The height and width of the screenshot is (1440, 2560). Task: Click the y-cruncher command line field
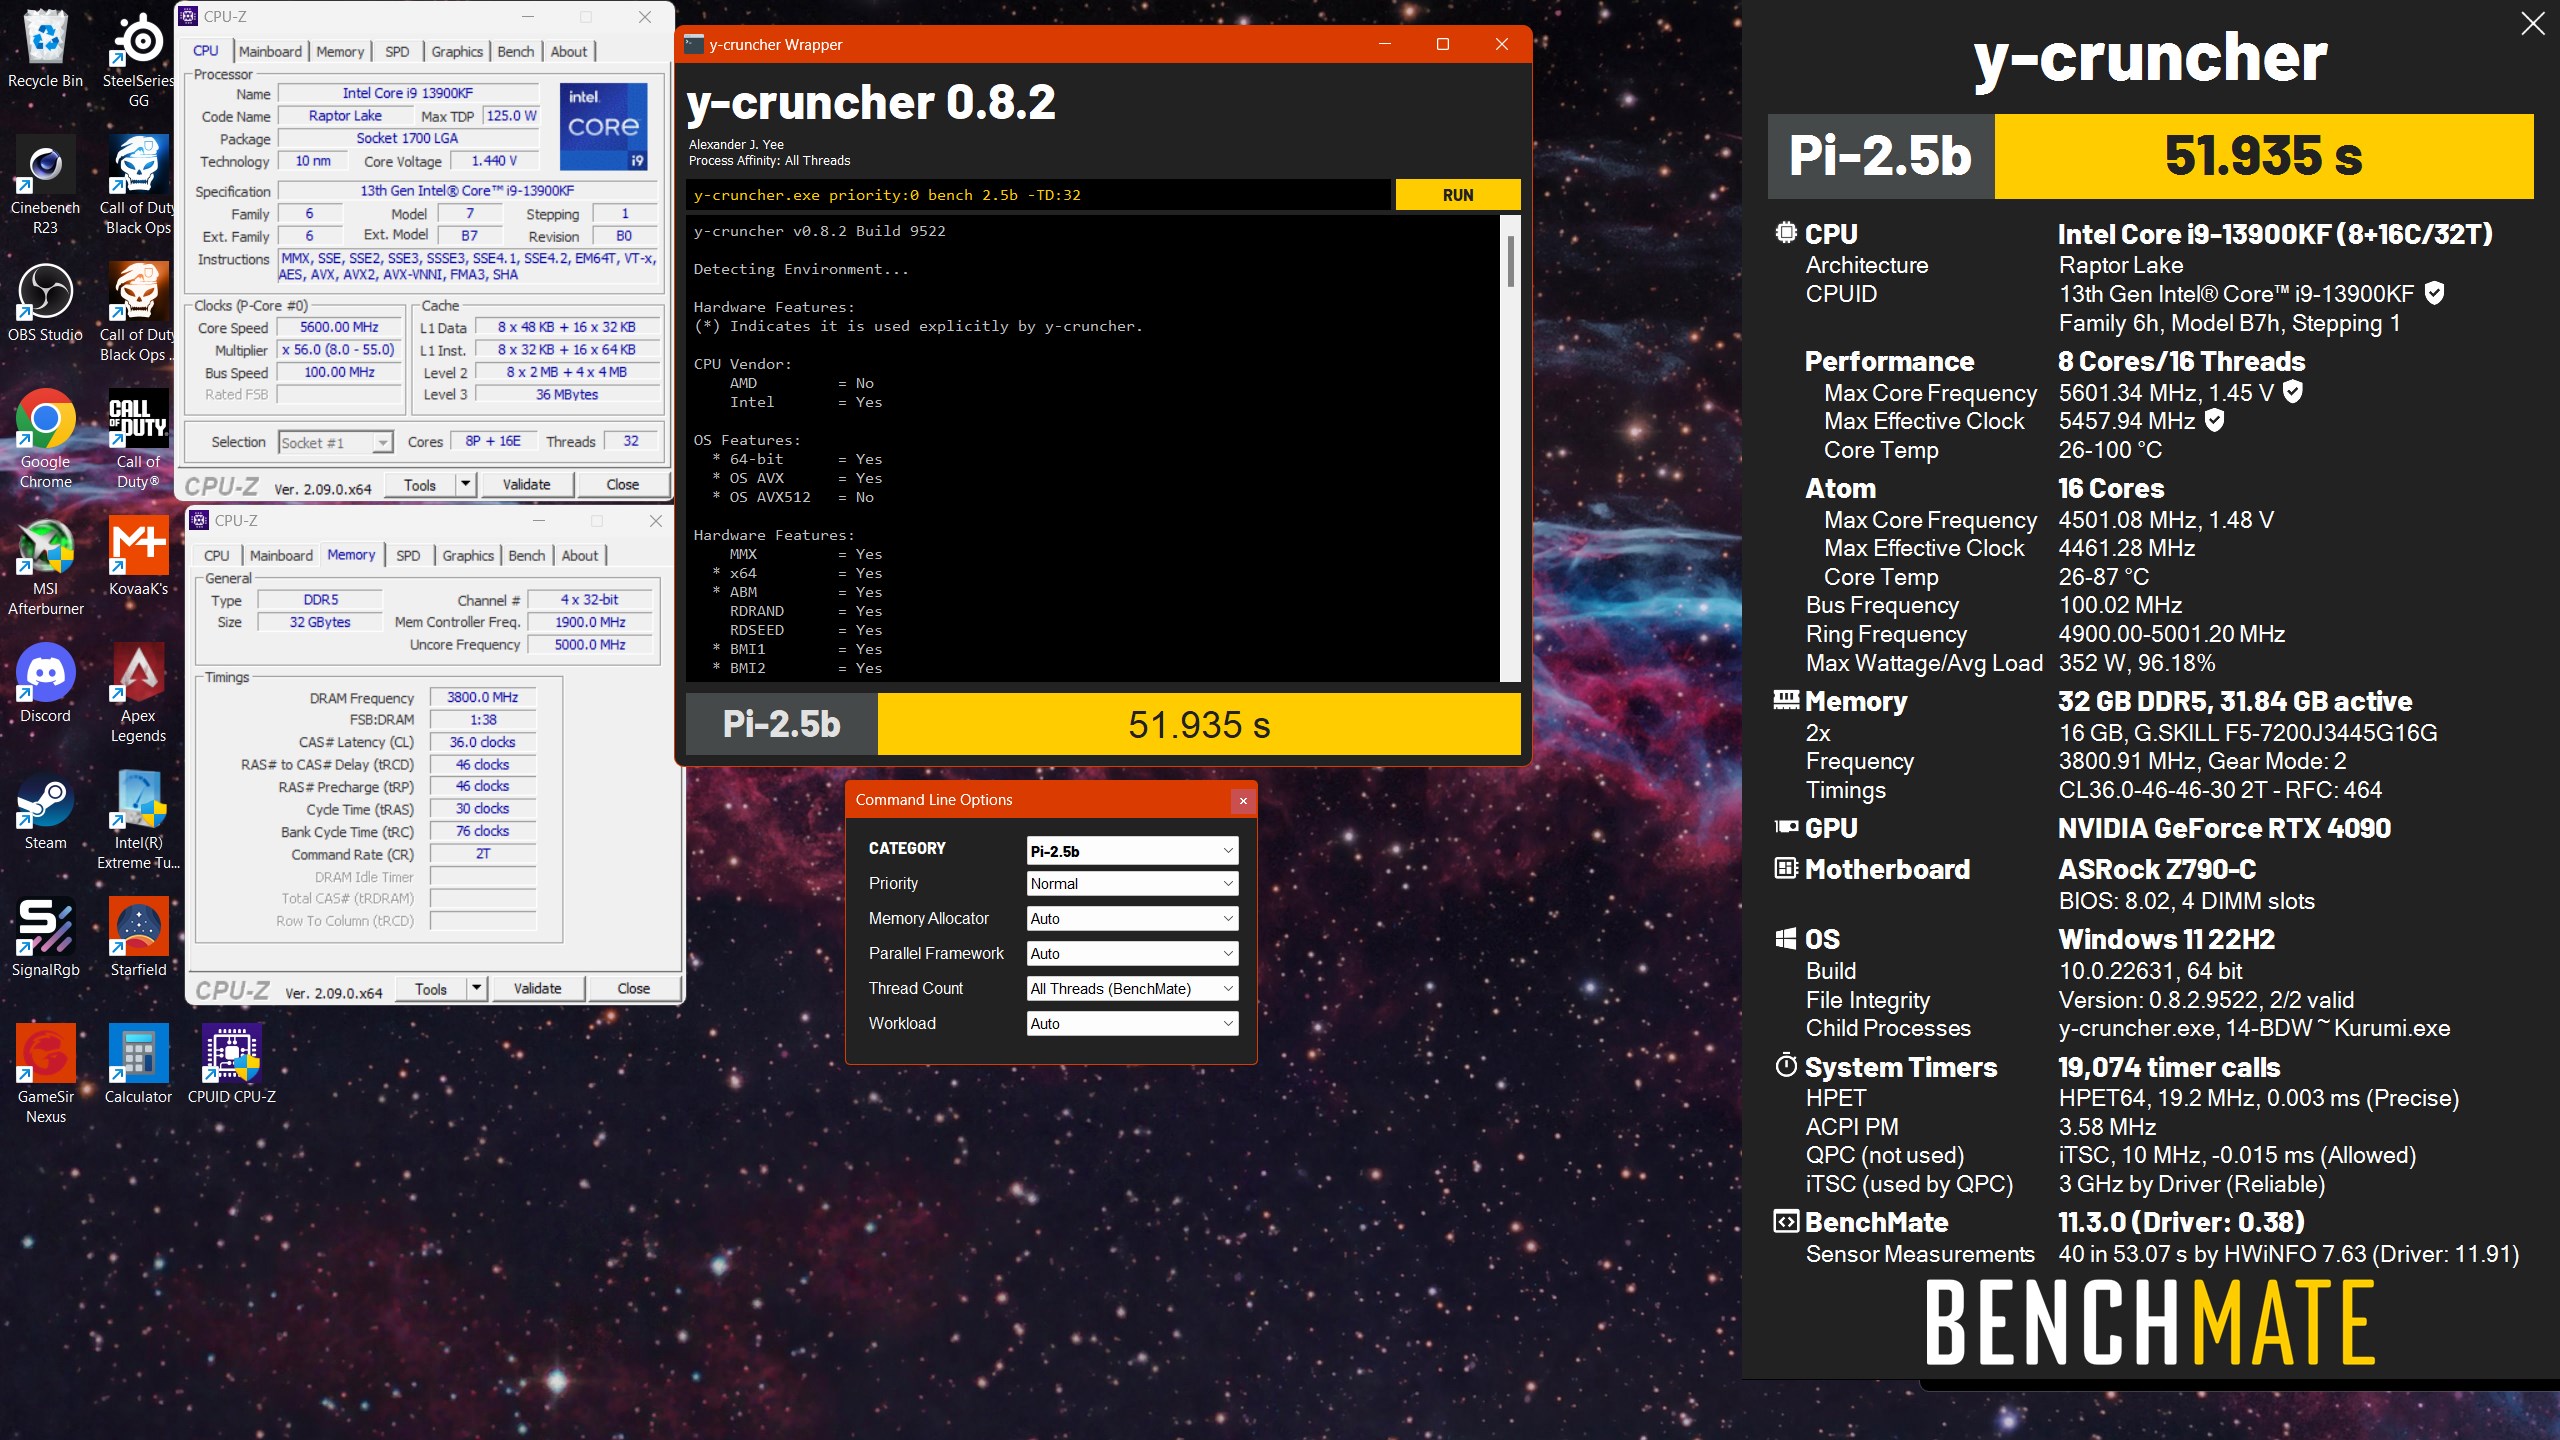click(1038, 195)
